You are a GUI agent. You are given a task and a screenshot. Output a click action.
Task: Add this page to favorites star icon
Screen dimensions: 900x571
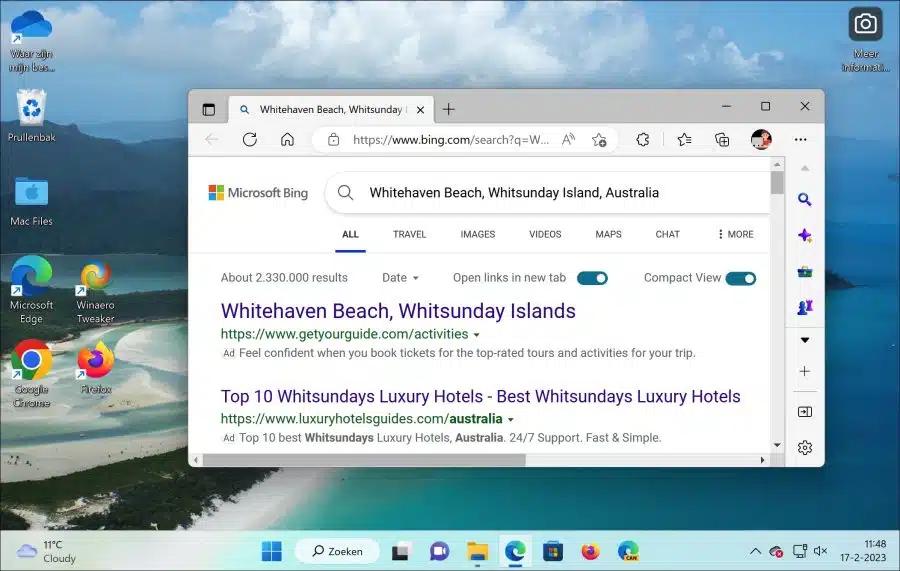tap(599, 139)
